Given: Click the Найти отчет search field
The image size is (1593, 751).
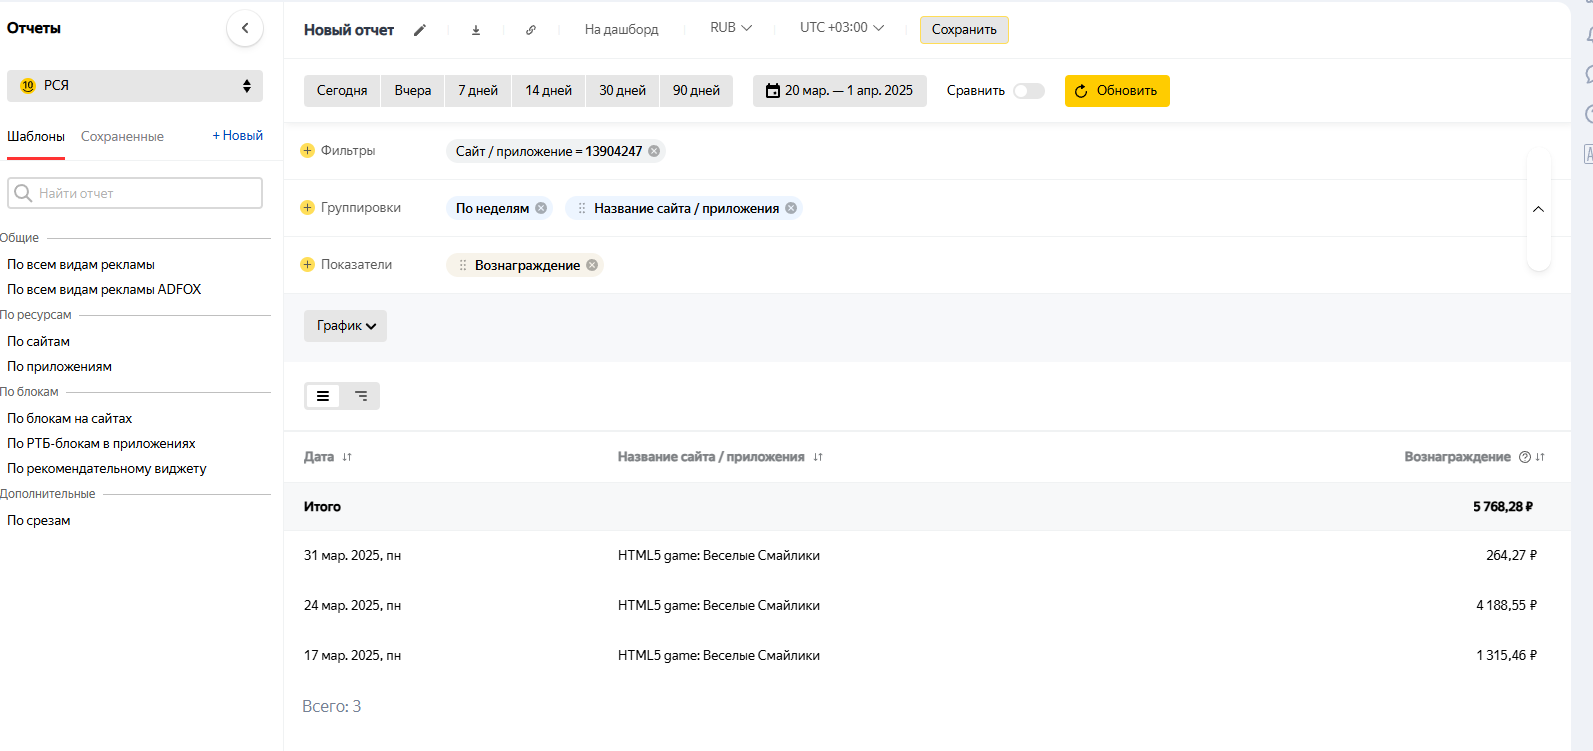Looking at the screenshot, I should 135,193.
